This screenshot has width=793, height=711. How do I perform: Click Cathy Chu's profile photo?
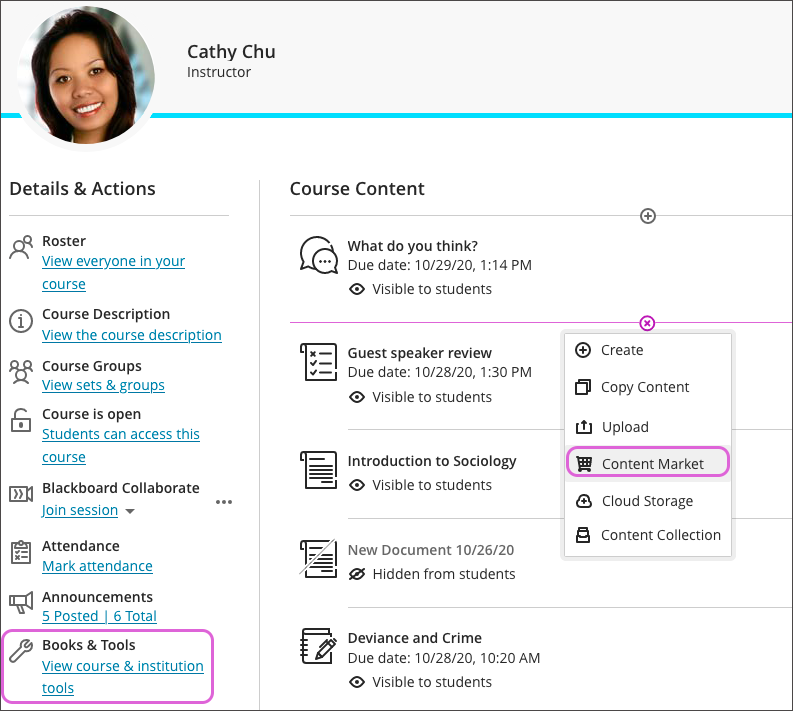86,76
